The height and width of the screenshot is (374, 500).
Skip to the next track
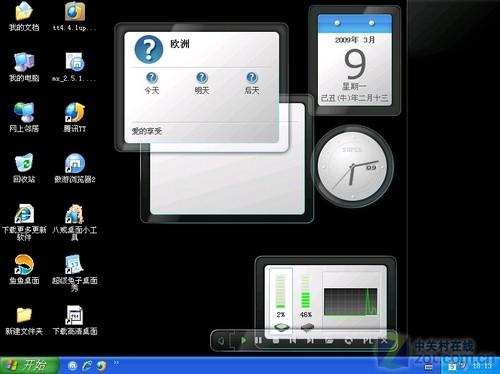click(310, 340)
